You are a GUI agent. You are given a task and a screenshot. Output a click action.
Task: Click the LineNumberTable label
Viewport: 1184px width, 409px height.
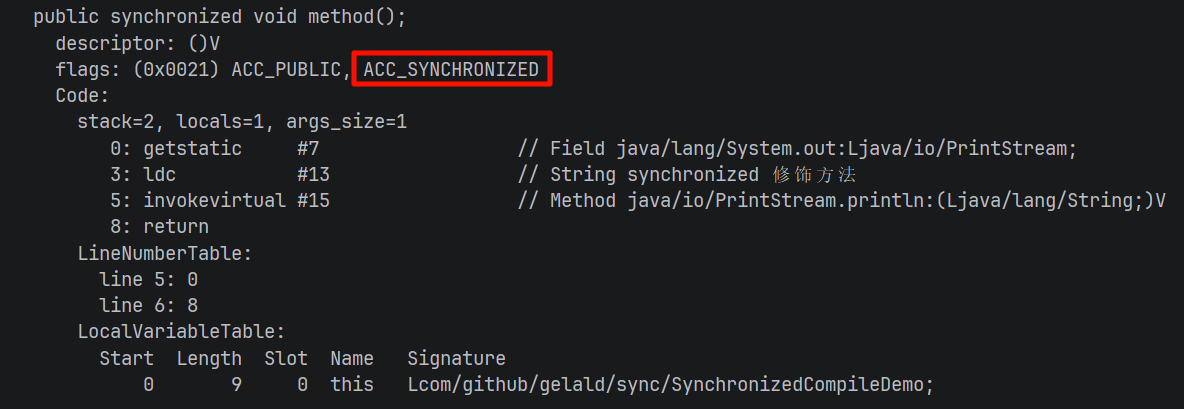(x=165, y=253)
